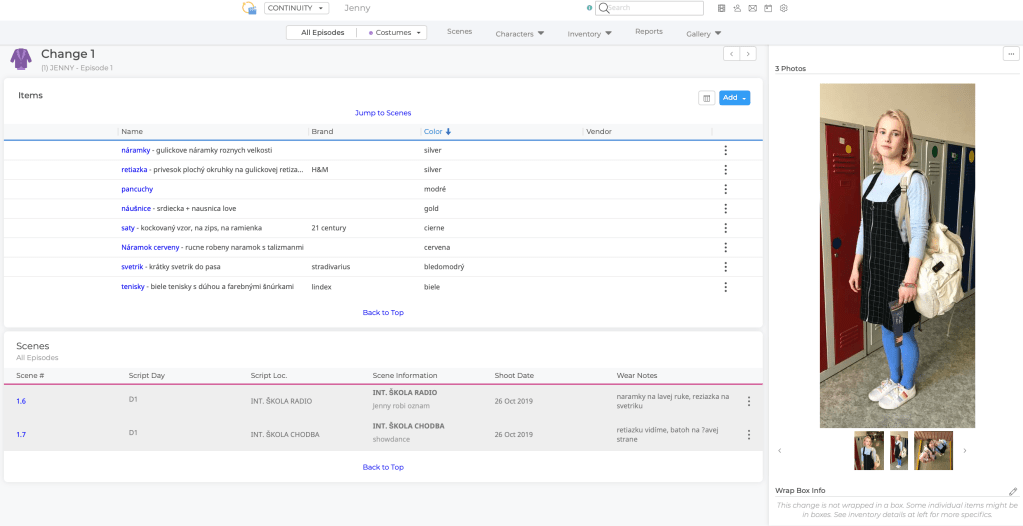Click the Jump to Scenes link

(x=383, y=113)
